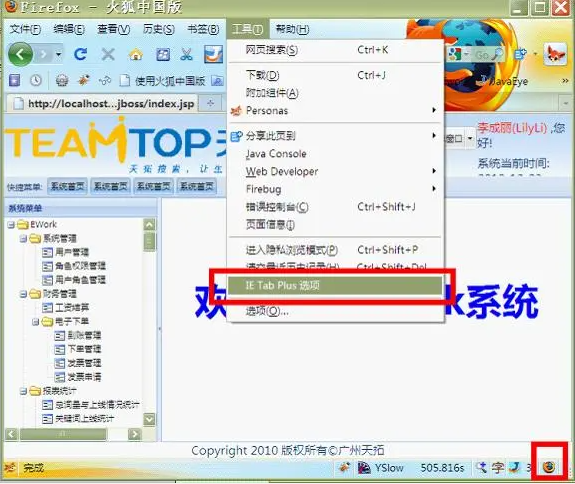Click the tree panel scroll-up arrow
575x484 pixels.
pyautogui.click(x=149, y=225)
